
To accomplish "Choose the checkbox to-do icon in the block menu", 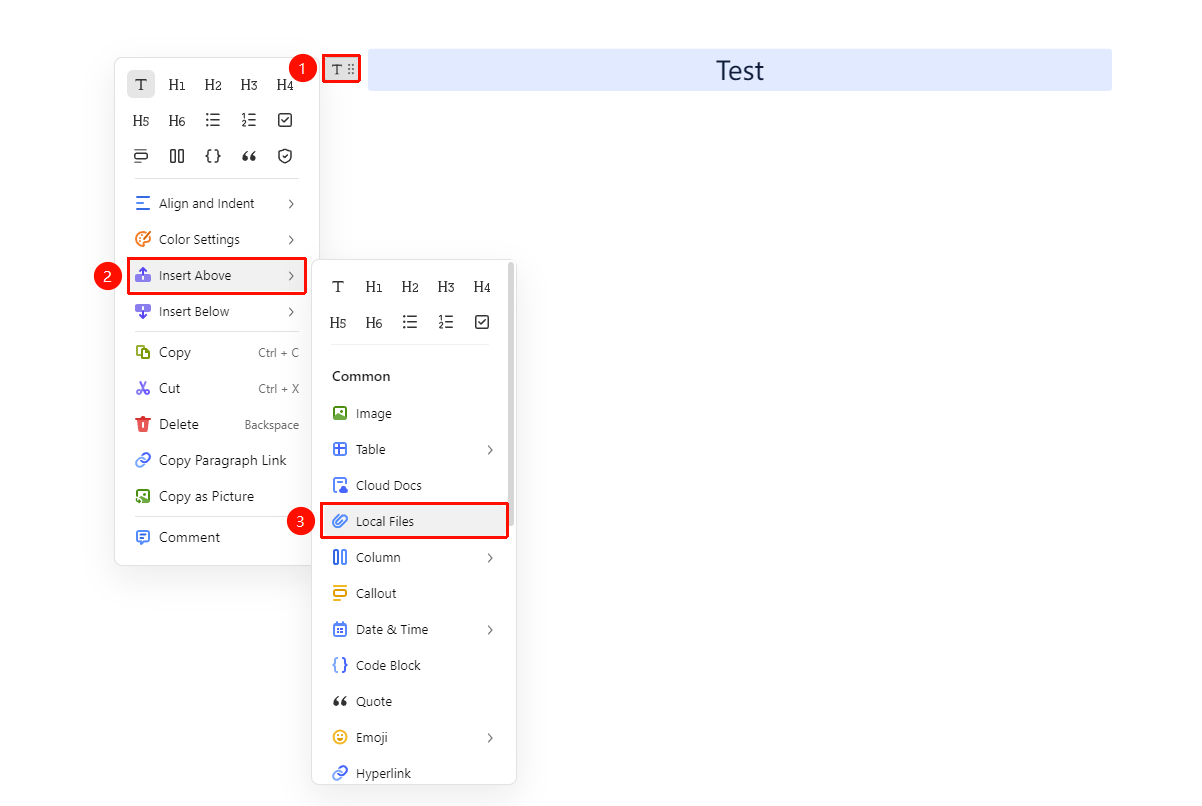I will tap(285, 120).
